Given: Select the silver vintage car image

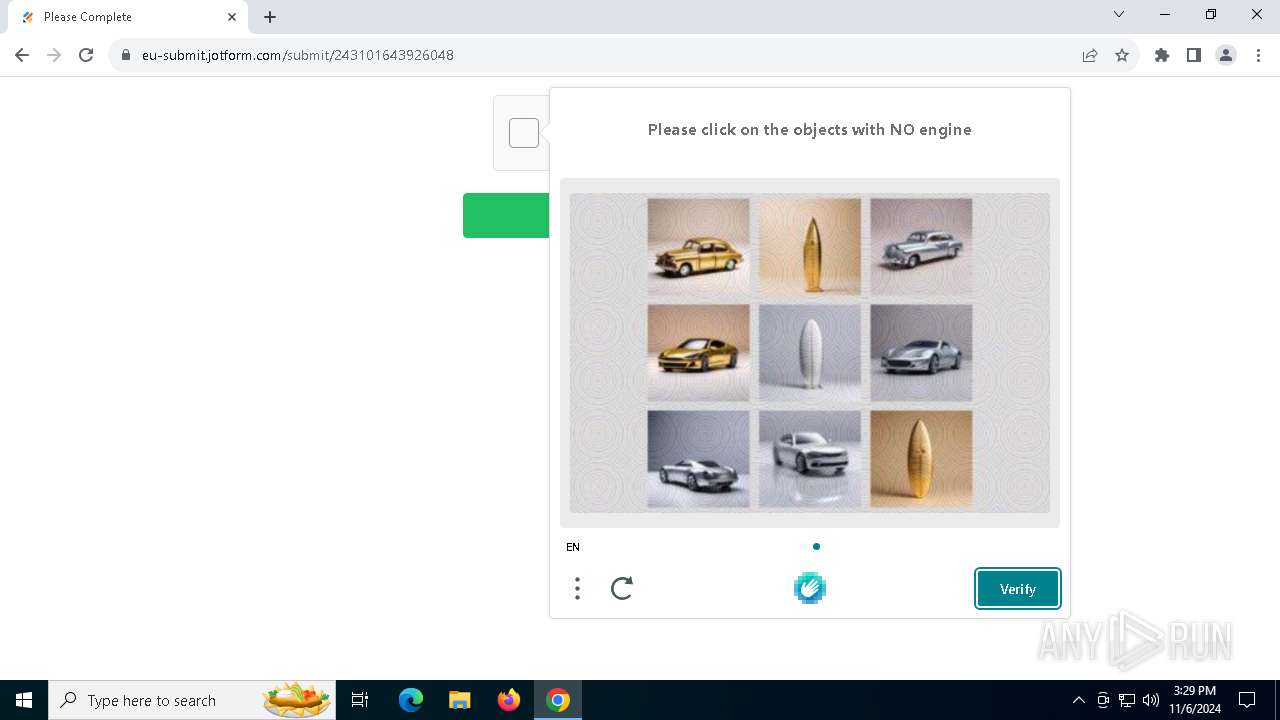Looking at the screenshot, I should tap(921, 247).
